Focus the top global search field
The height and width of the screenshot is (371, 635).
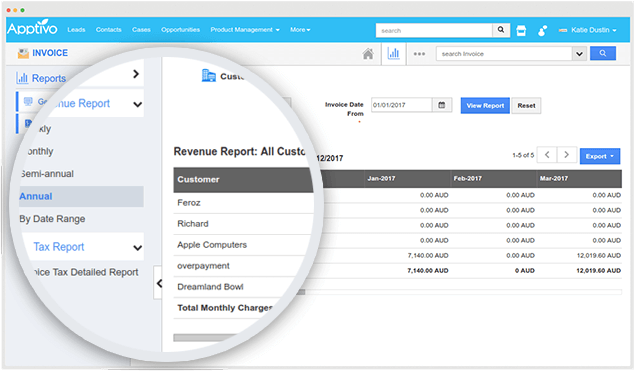coord(434,30)
